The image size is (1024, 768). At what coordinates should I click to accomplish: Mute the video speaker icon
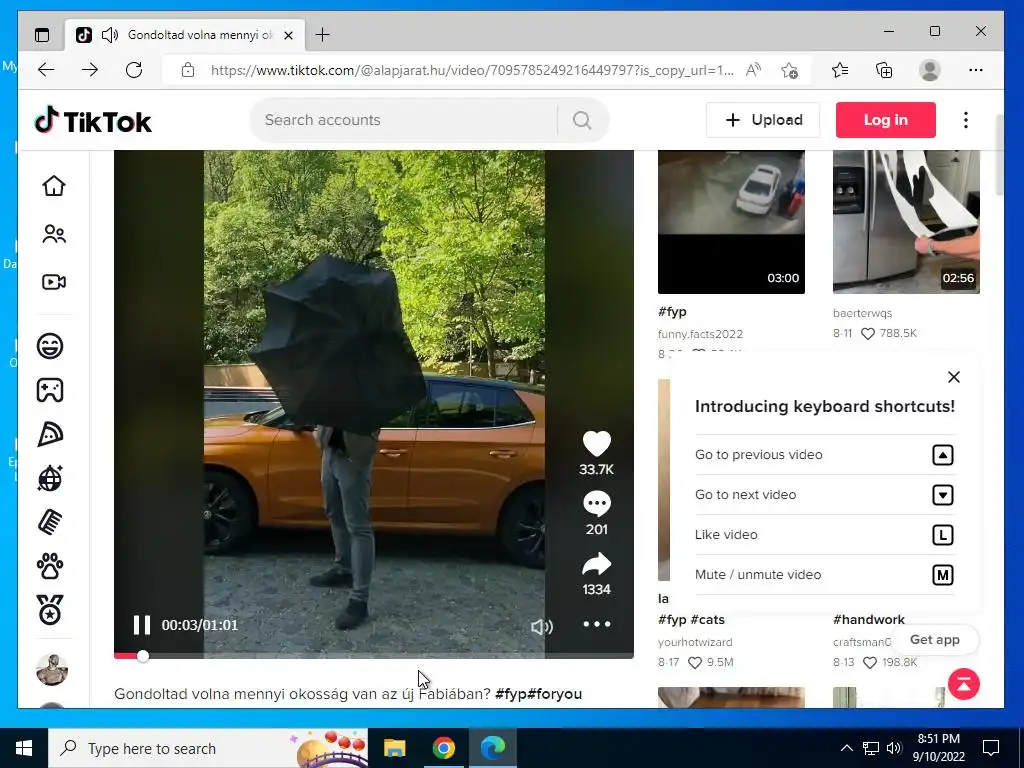[541, 627]
